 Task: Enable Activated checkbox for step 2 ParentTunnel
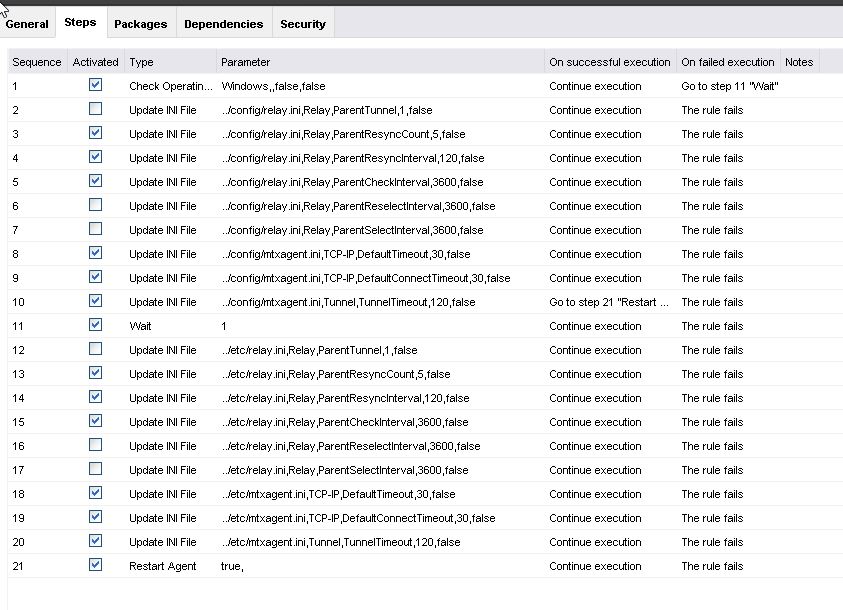pos(95,109)
